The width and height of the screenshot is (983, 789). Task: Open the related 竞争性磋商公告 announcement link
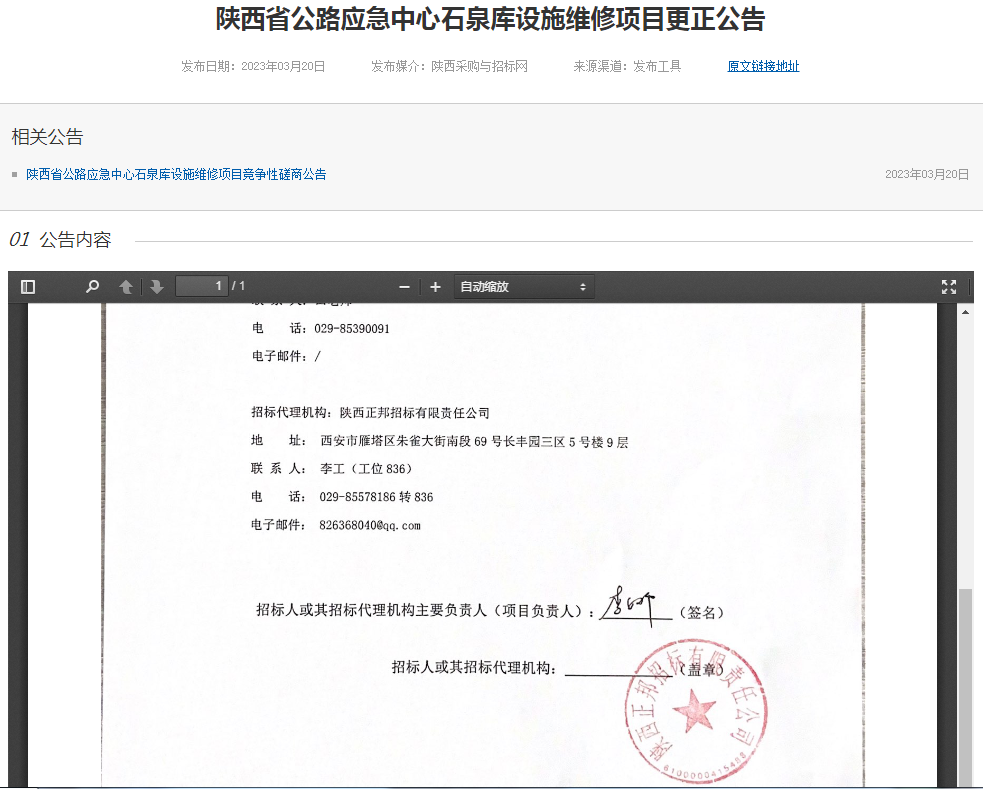coord(176,174)
